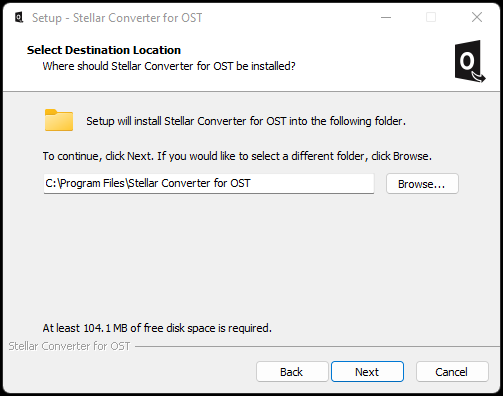The width and height of the screenshot is (503, 396).
Task: Minimize the Setup window
Action: (x=386, y=17)
